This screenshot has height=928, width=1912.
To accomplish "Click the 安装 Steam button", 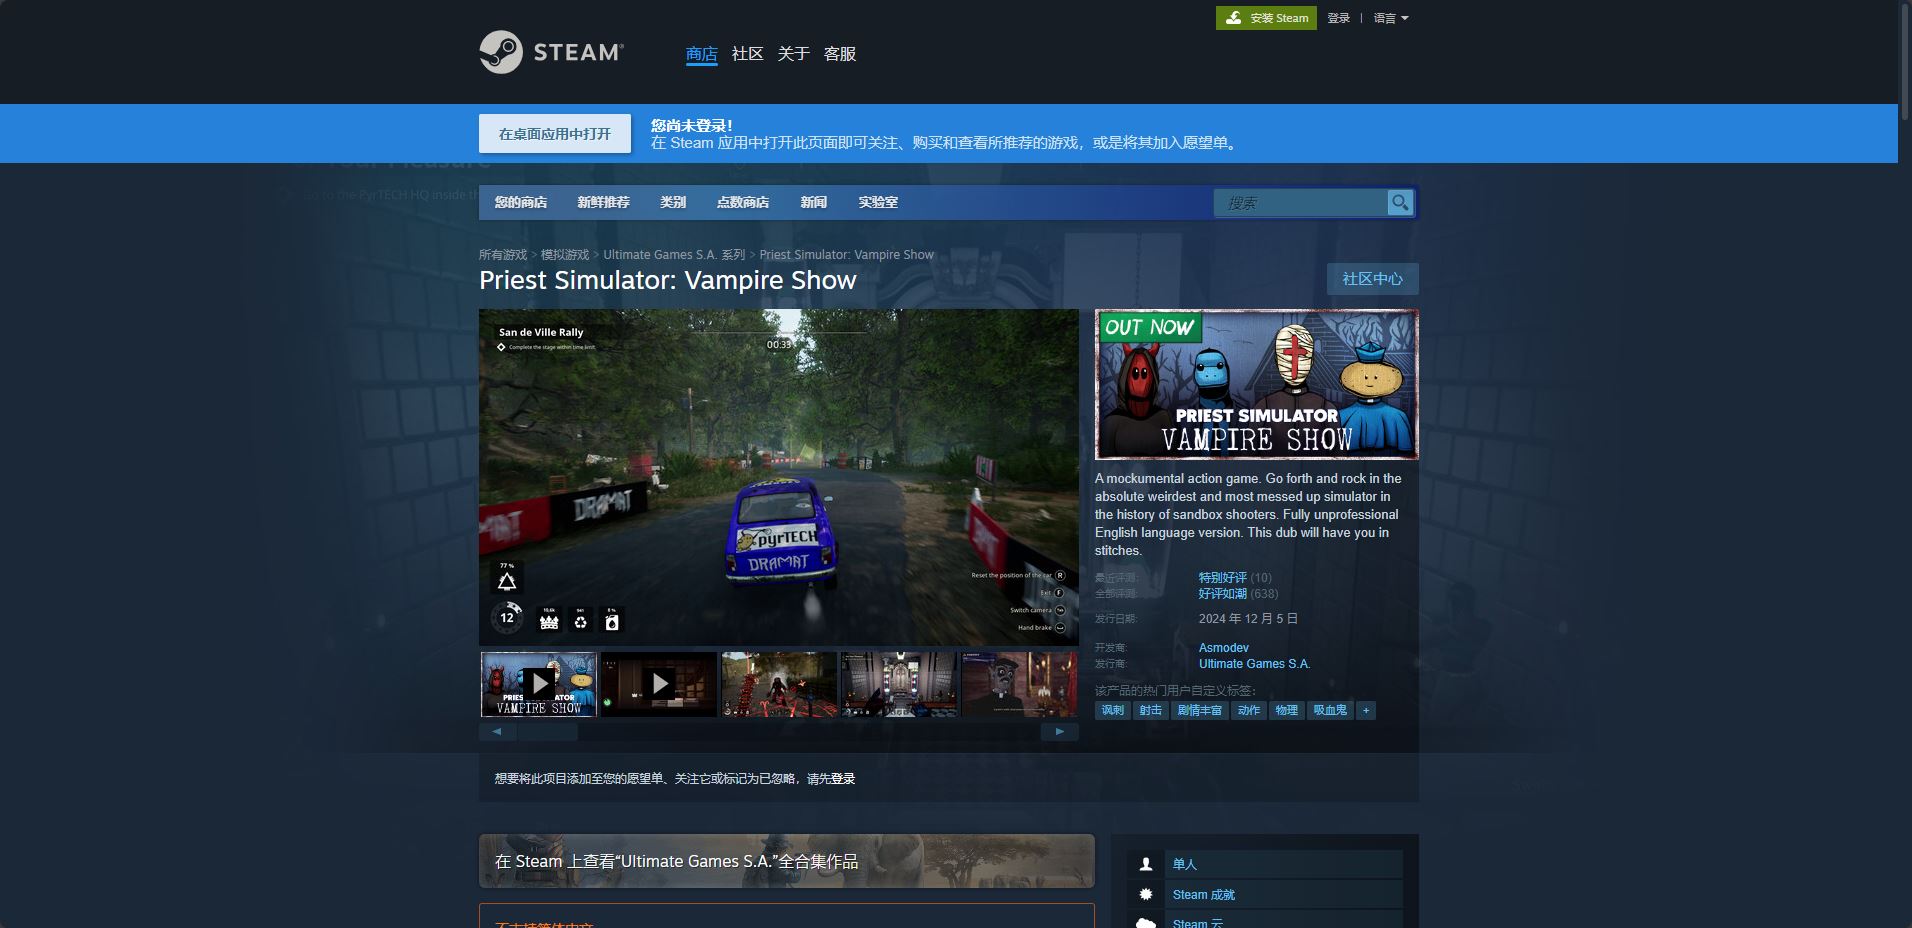I will click(1266, 18).
